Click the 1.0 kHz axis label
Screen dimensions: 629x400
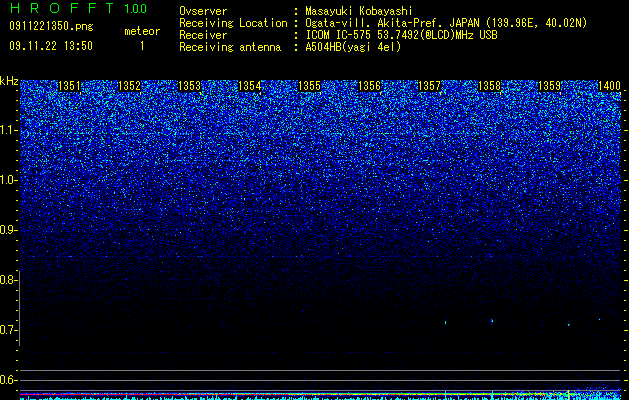[8, 180]
